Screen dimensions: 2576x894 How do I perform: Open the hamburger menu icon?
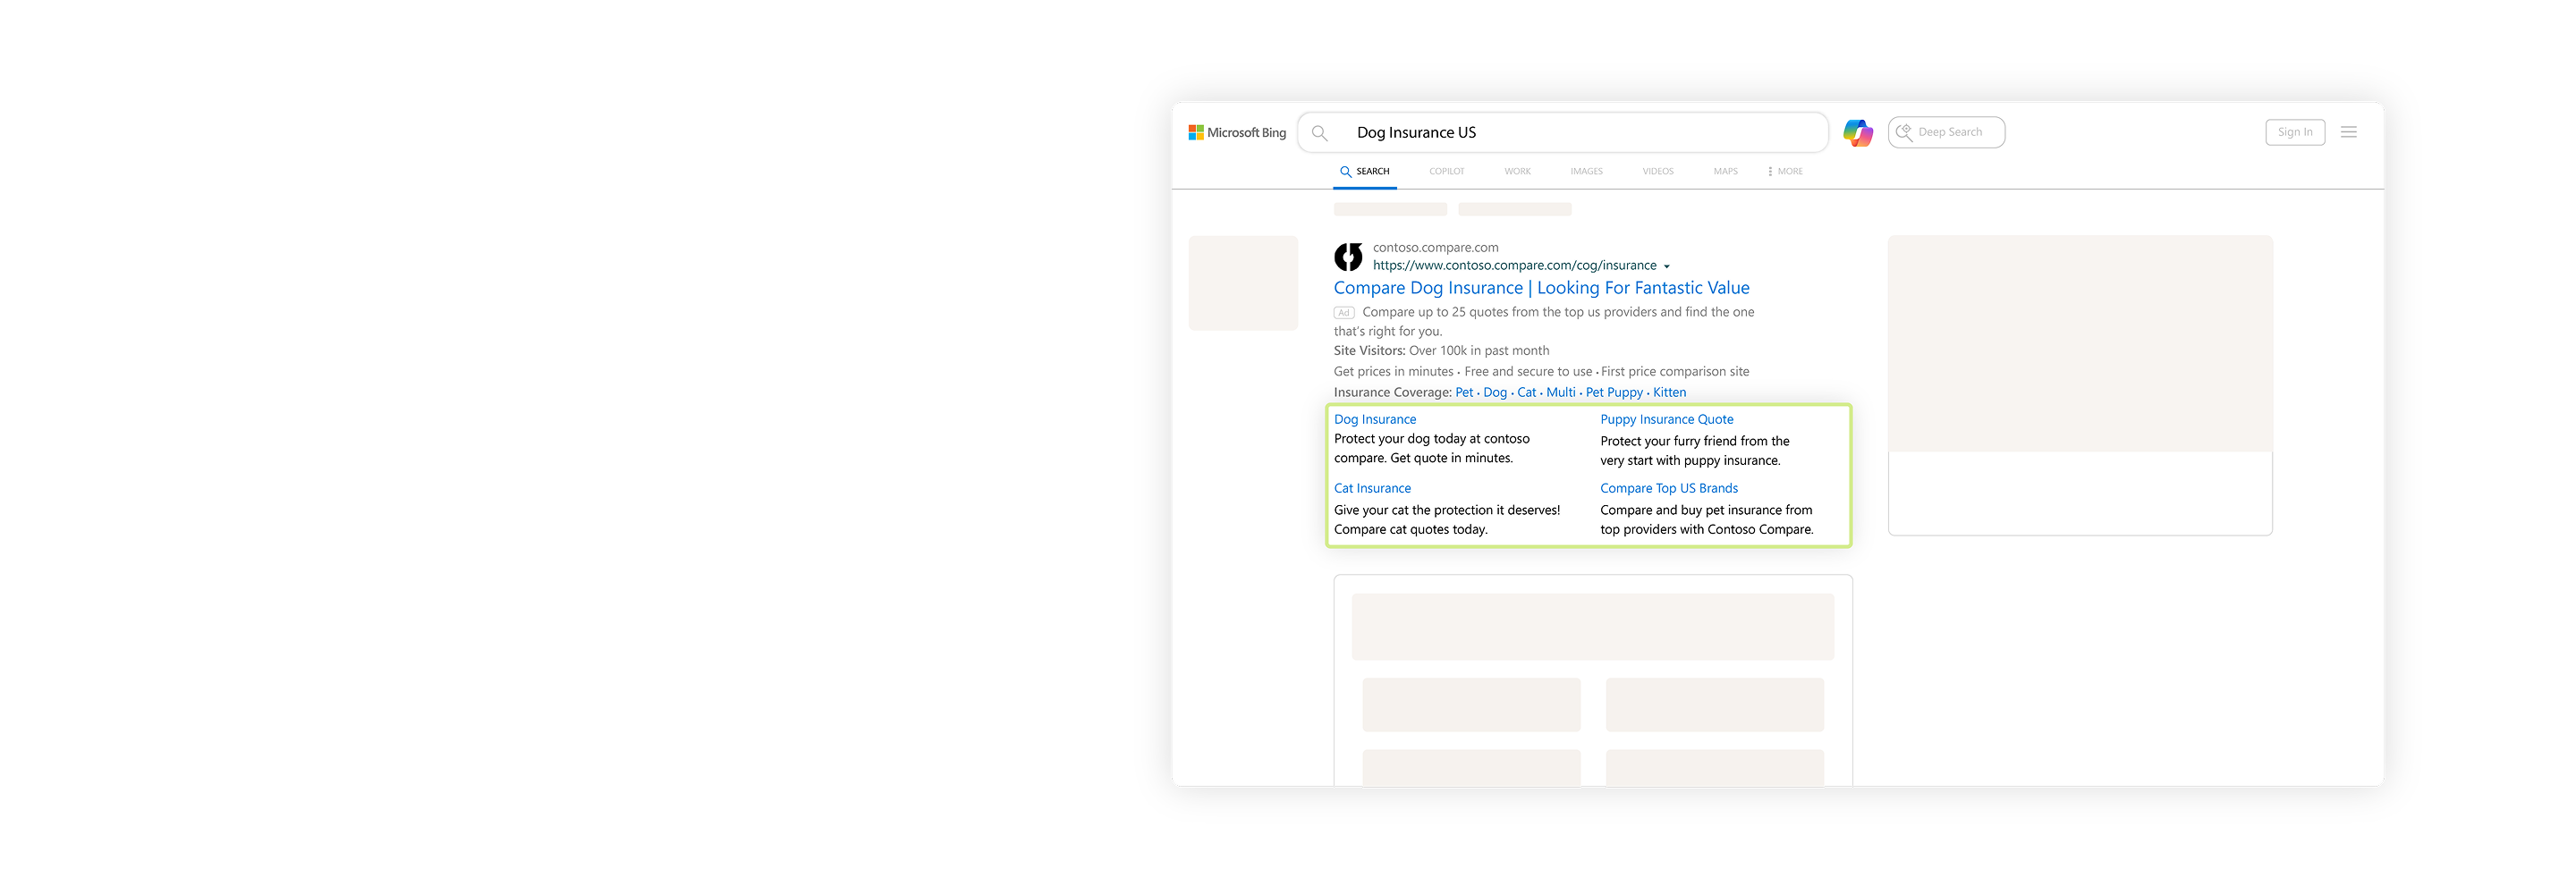pos(2348,132)
